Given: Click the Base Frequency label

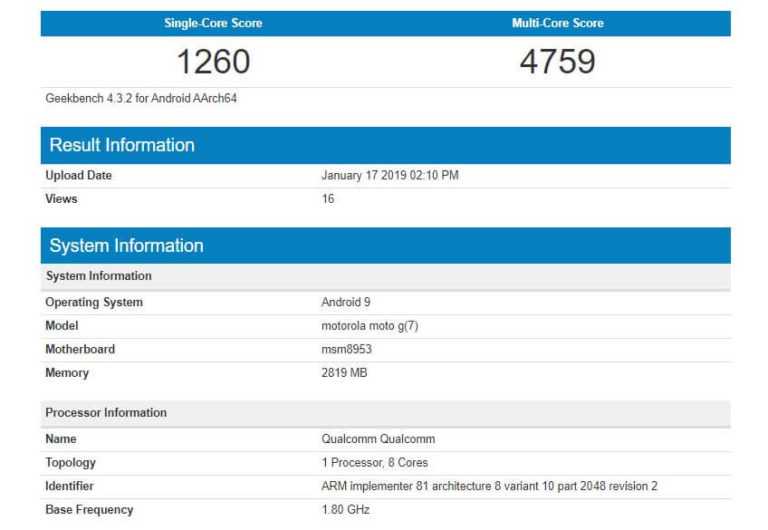Looking at the screenshot, I should [89, 510].
